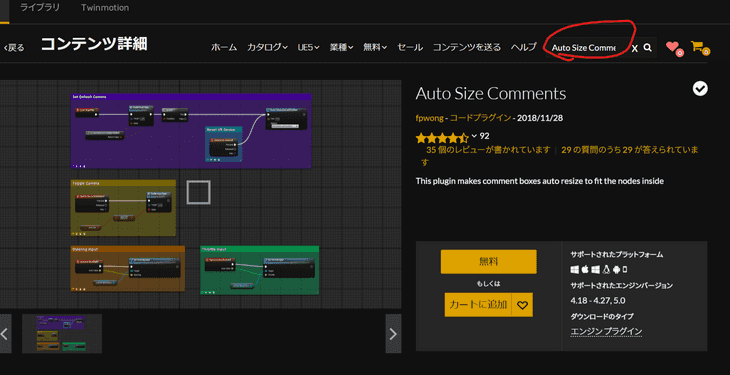Expand the カタログ dropdown menu

(267, 47)
